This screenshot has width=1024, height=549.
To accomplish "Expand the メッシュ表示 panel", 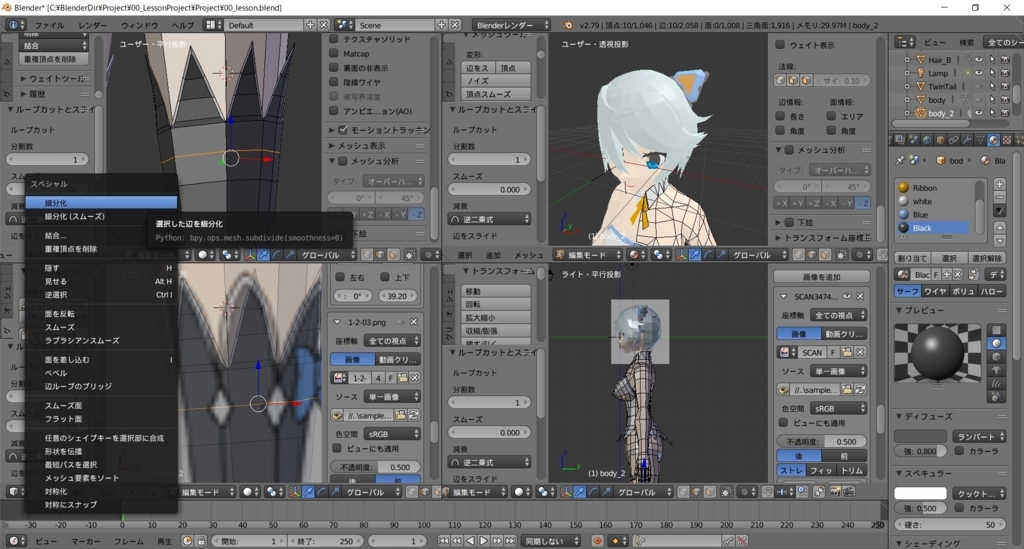I will 357,146.
